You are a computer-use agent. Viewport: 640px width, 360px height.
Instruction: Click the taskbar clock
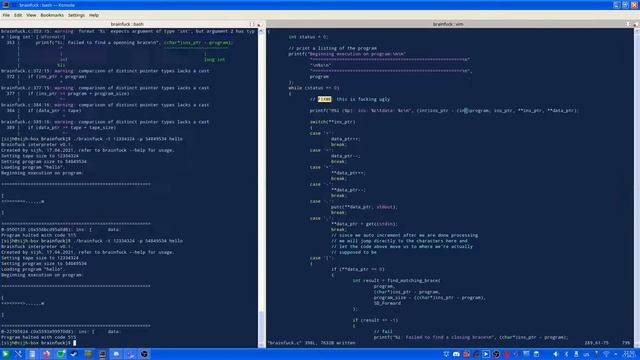629,354
